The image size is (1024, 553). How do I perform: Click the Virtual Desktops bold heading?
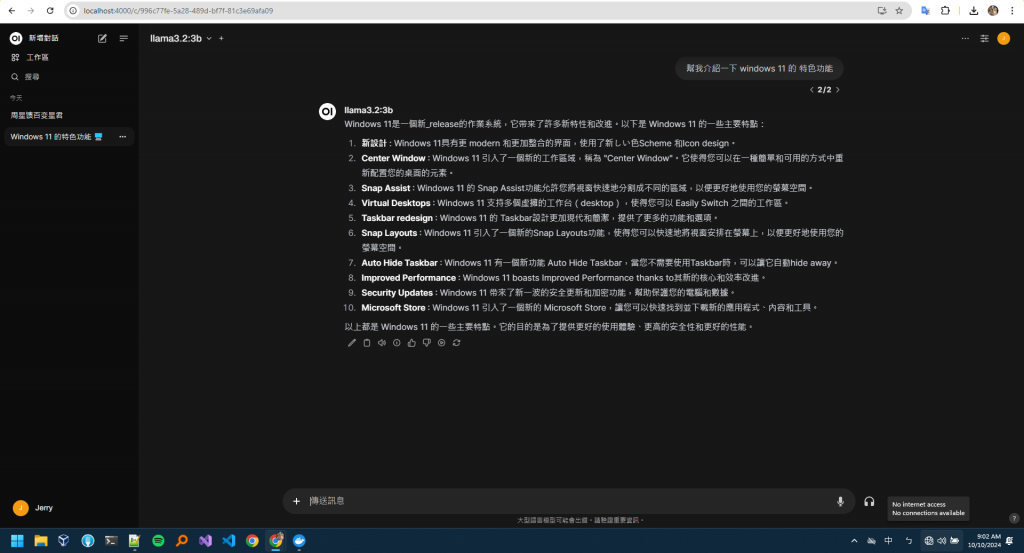click(396, 203)
